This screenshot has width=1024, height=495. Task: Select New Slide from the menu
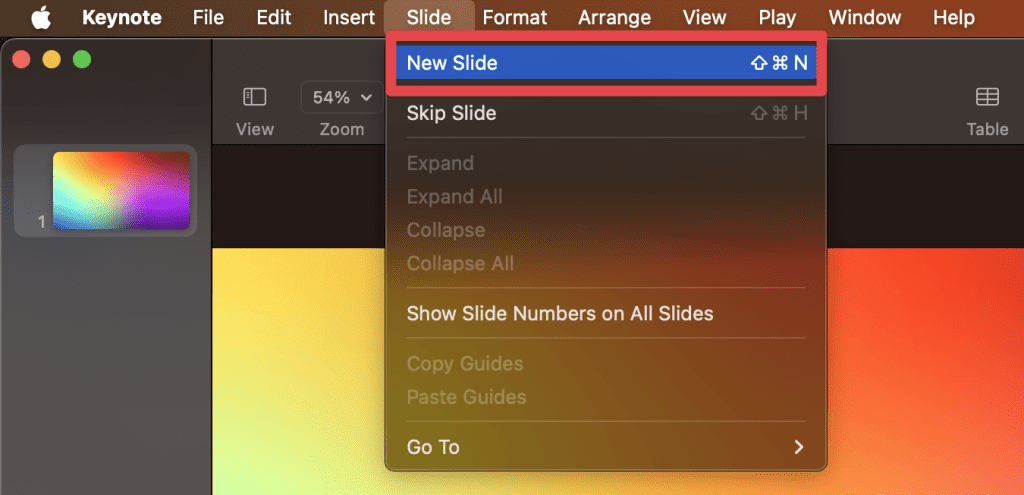(606, 63)
